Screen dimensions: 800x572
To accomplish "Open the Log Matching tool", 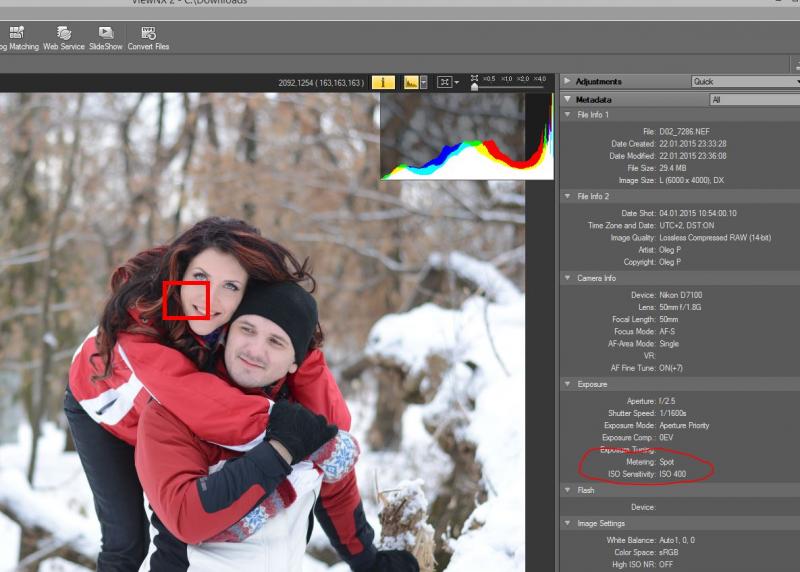I will click(18, 38).
